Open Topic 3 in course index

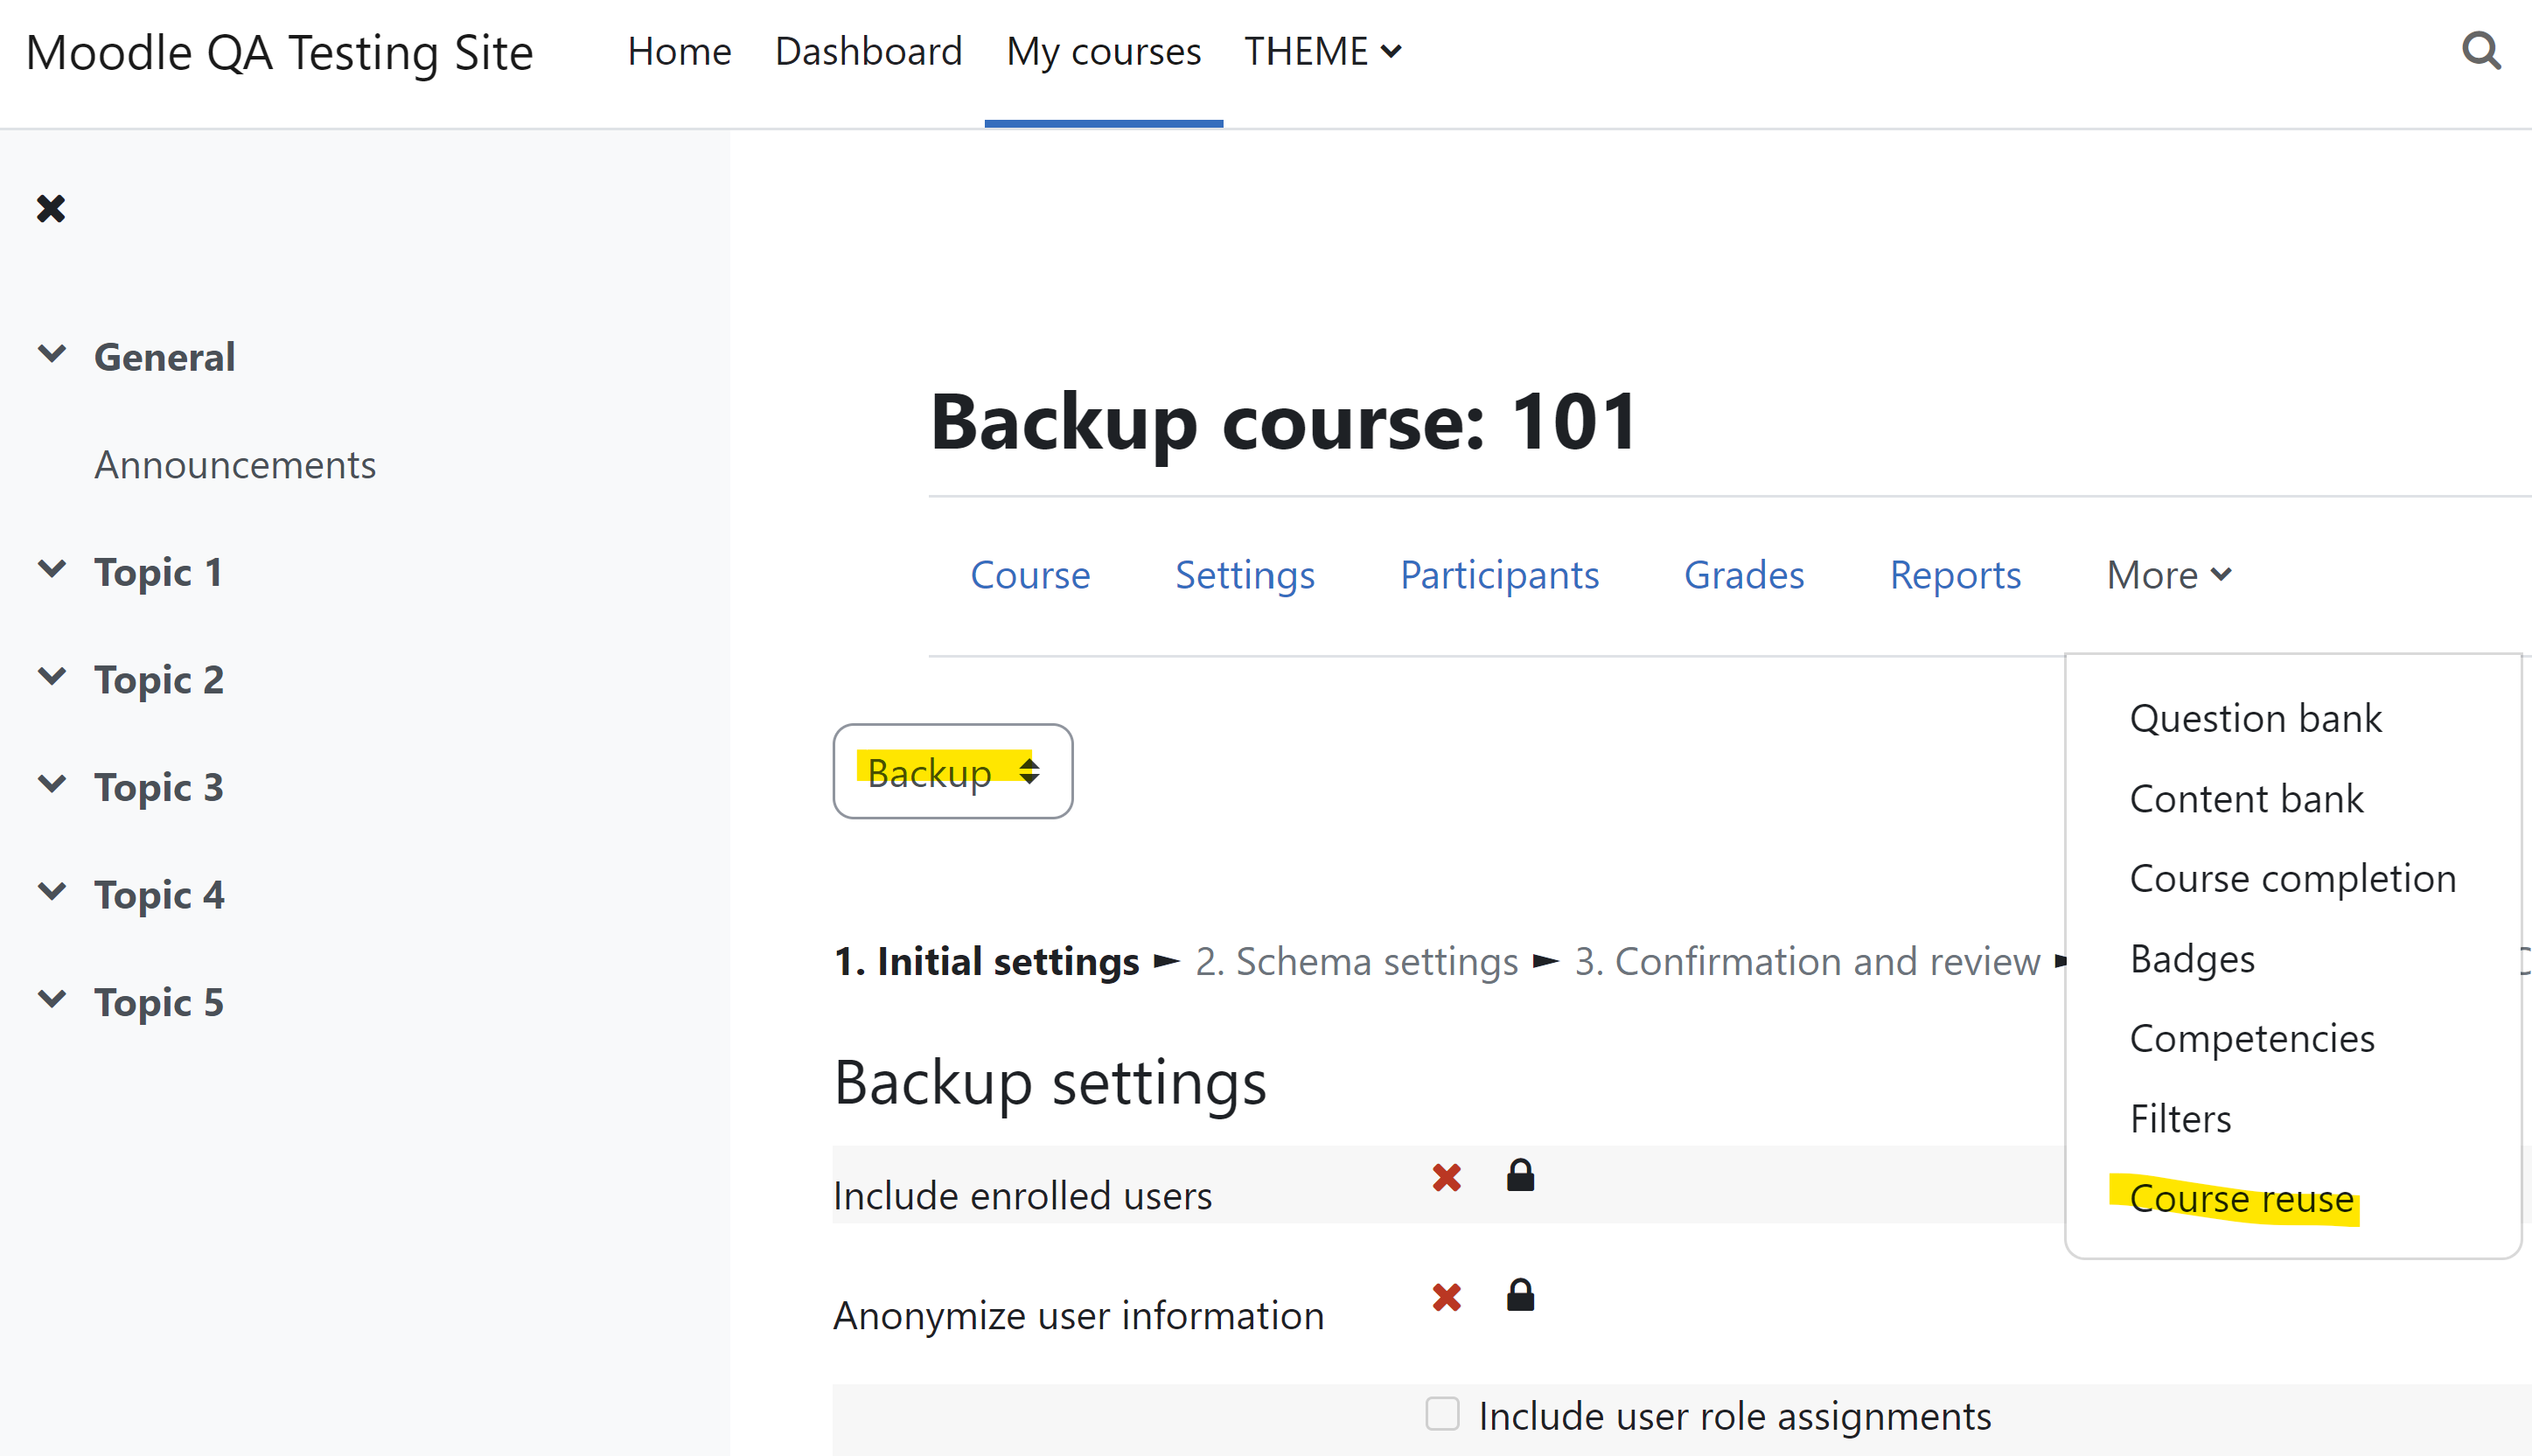pos(159,787)
